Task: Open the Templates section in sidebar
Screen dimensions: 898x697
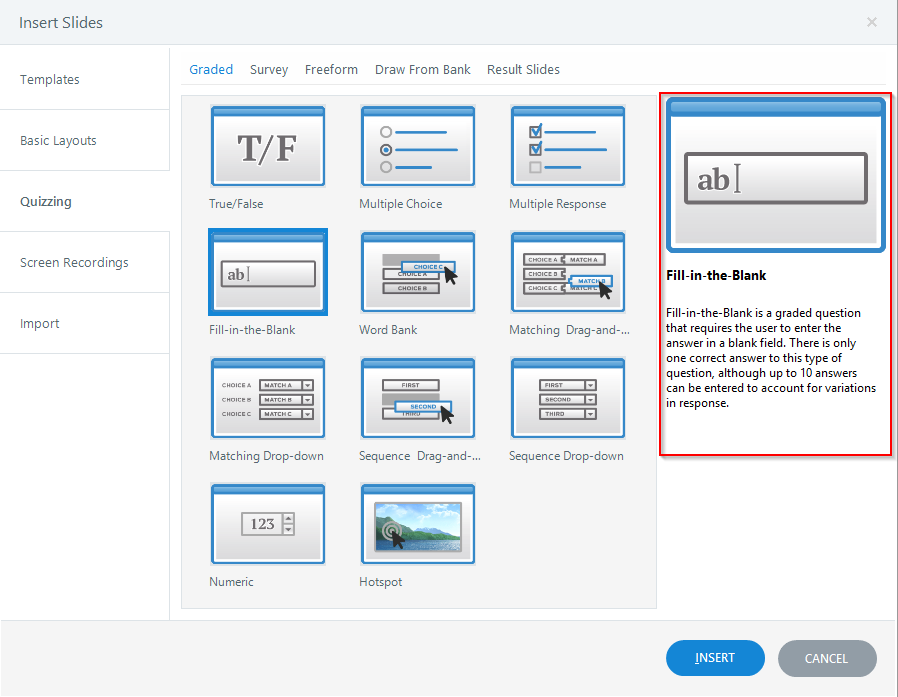Action: tap(50, 80)
